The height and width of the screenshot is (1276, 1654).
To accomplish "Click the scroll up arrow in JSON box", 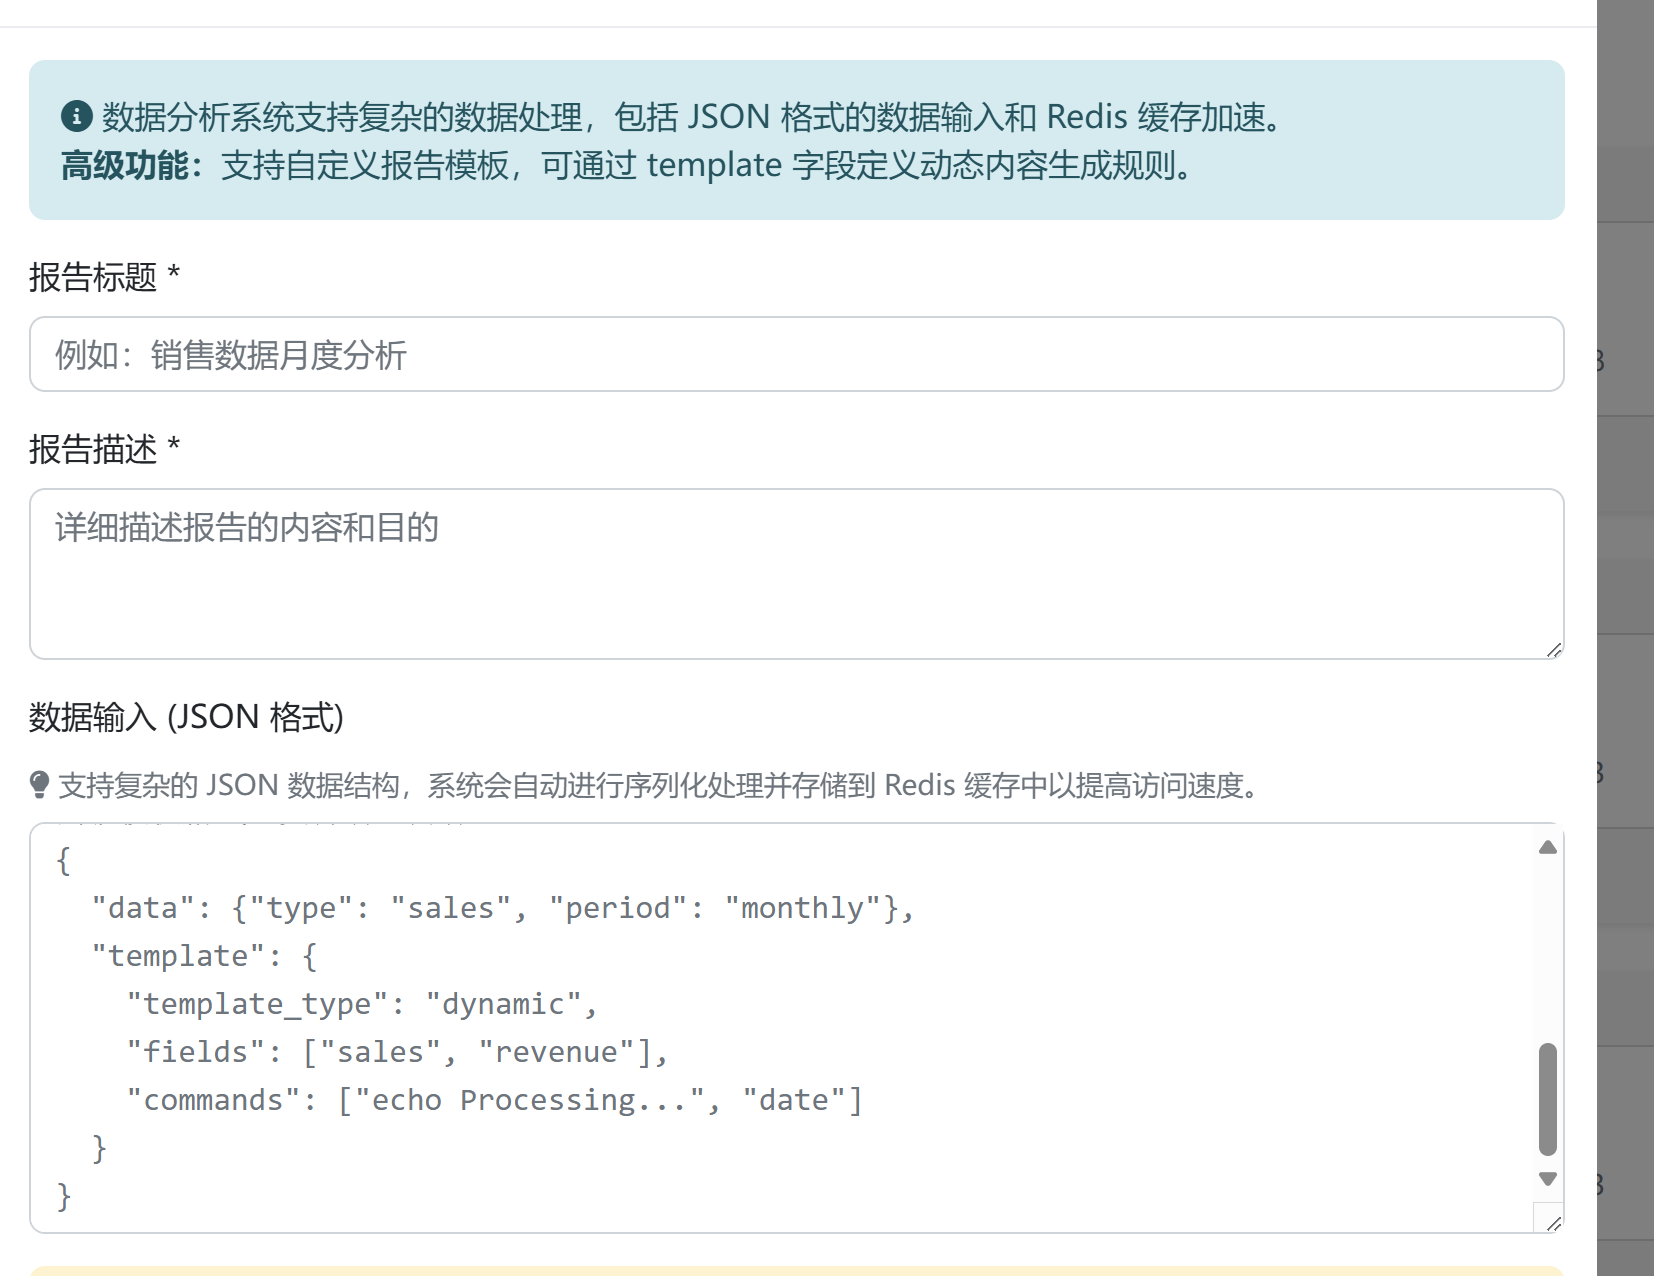I will [x=1547, y=848].
